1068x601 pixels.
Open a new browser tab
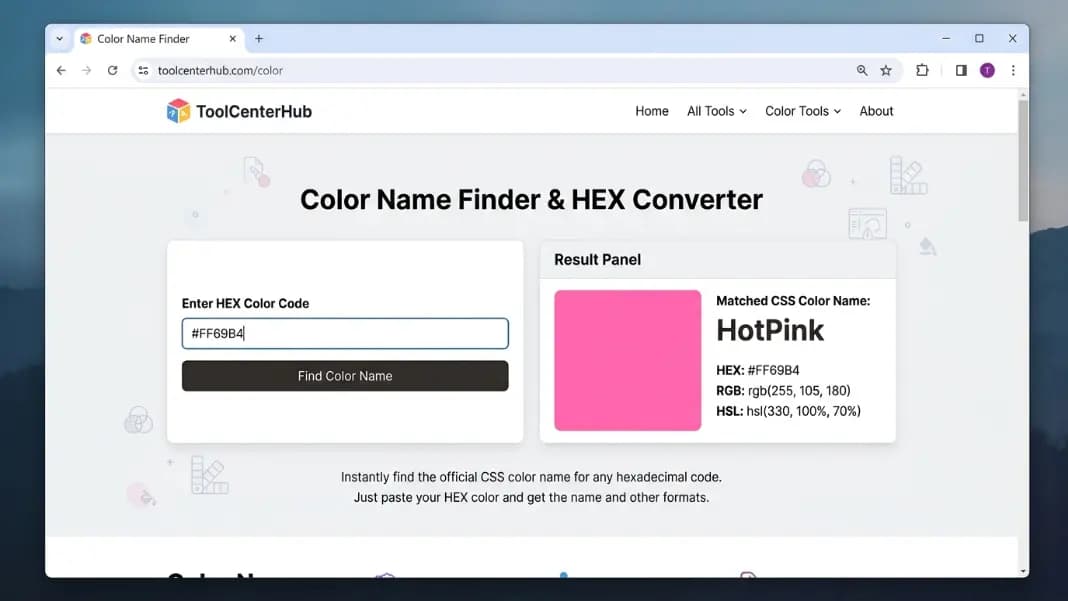pyautogui.click(x=259, y=39)
